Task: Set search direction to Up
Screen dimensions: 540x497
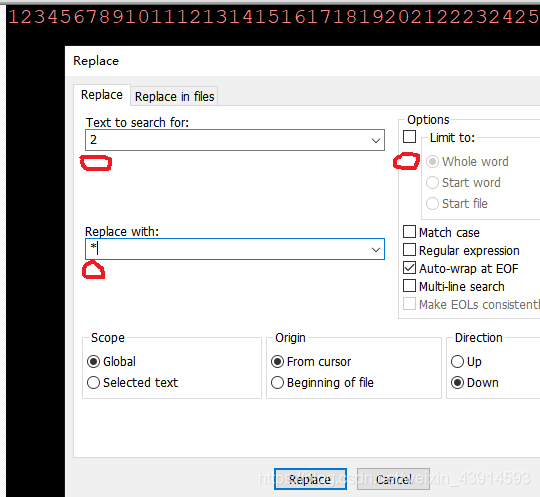Action: [457, 362]
